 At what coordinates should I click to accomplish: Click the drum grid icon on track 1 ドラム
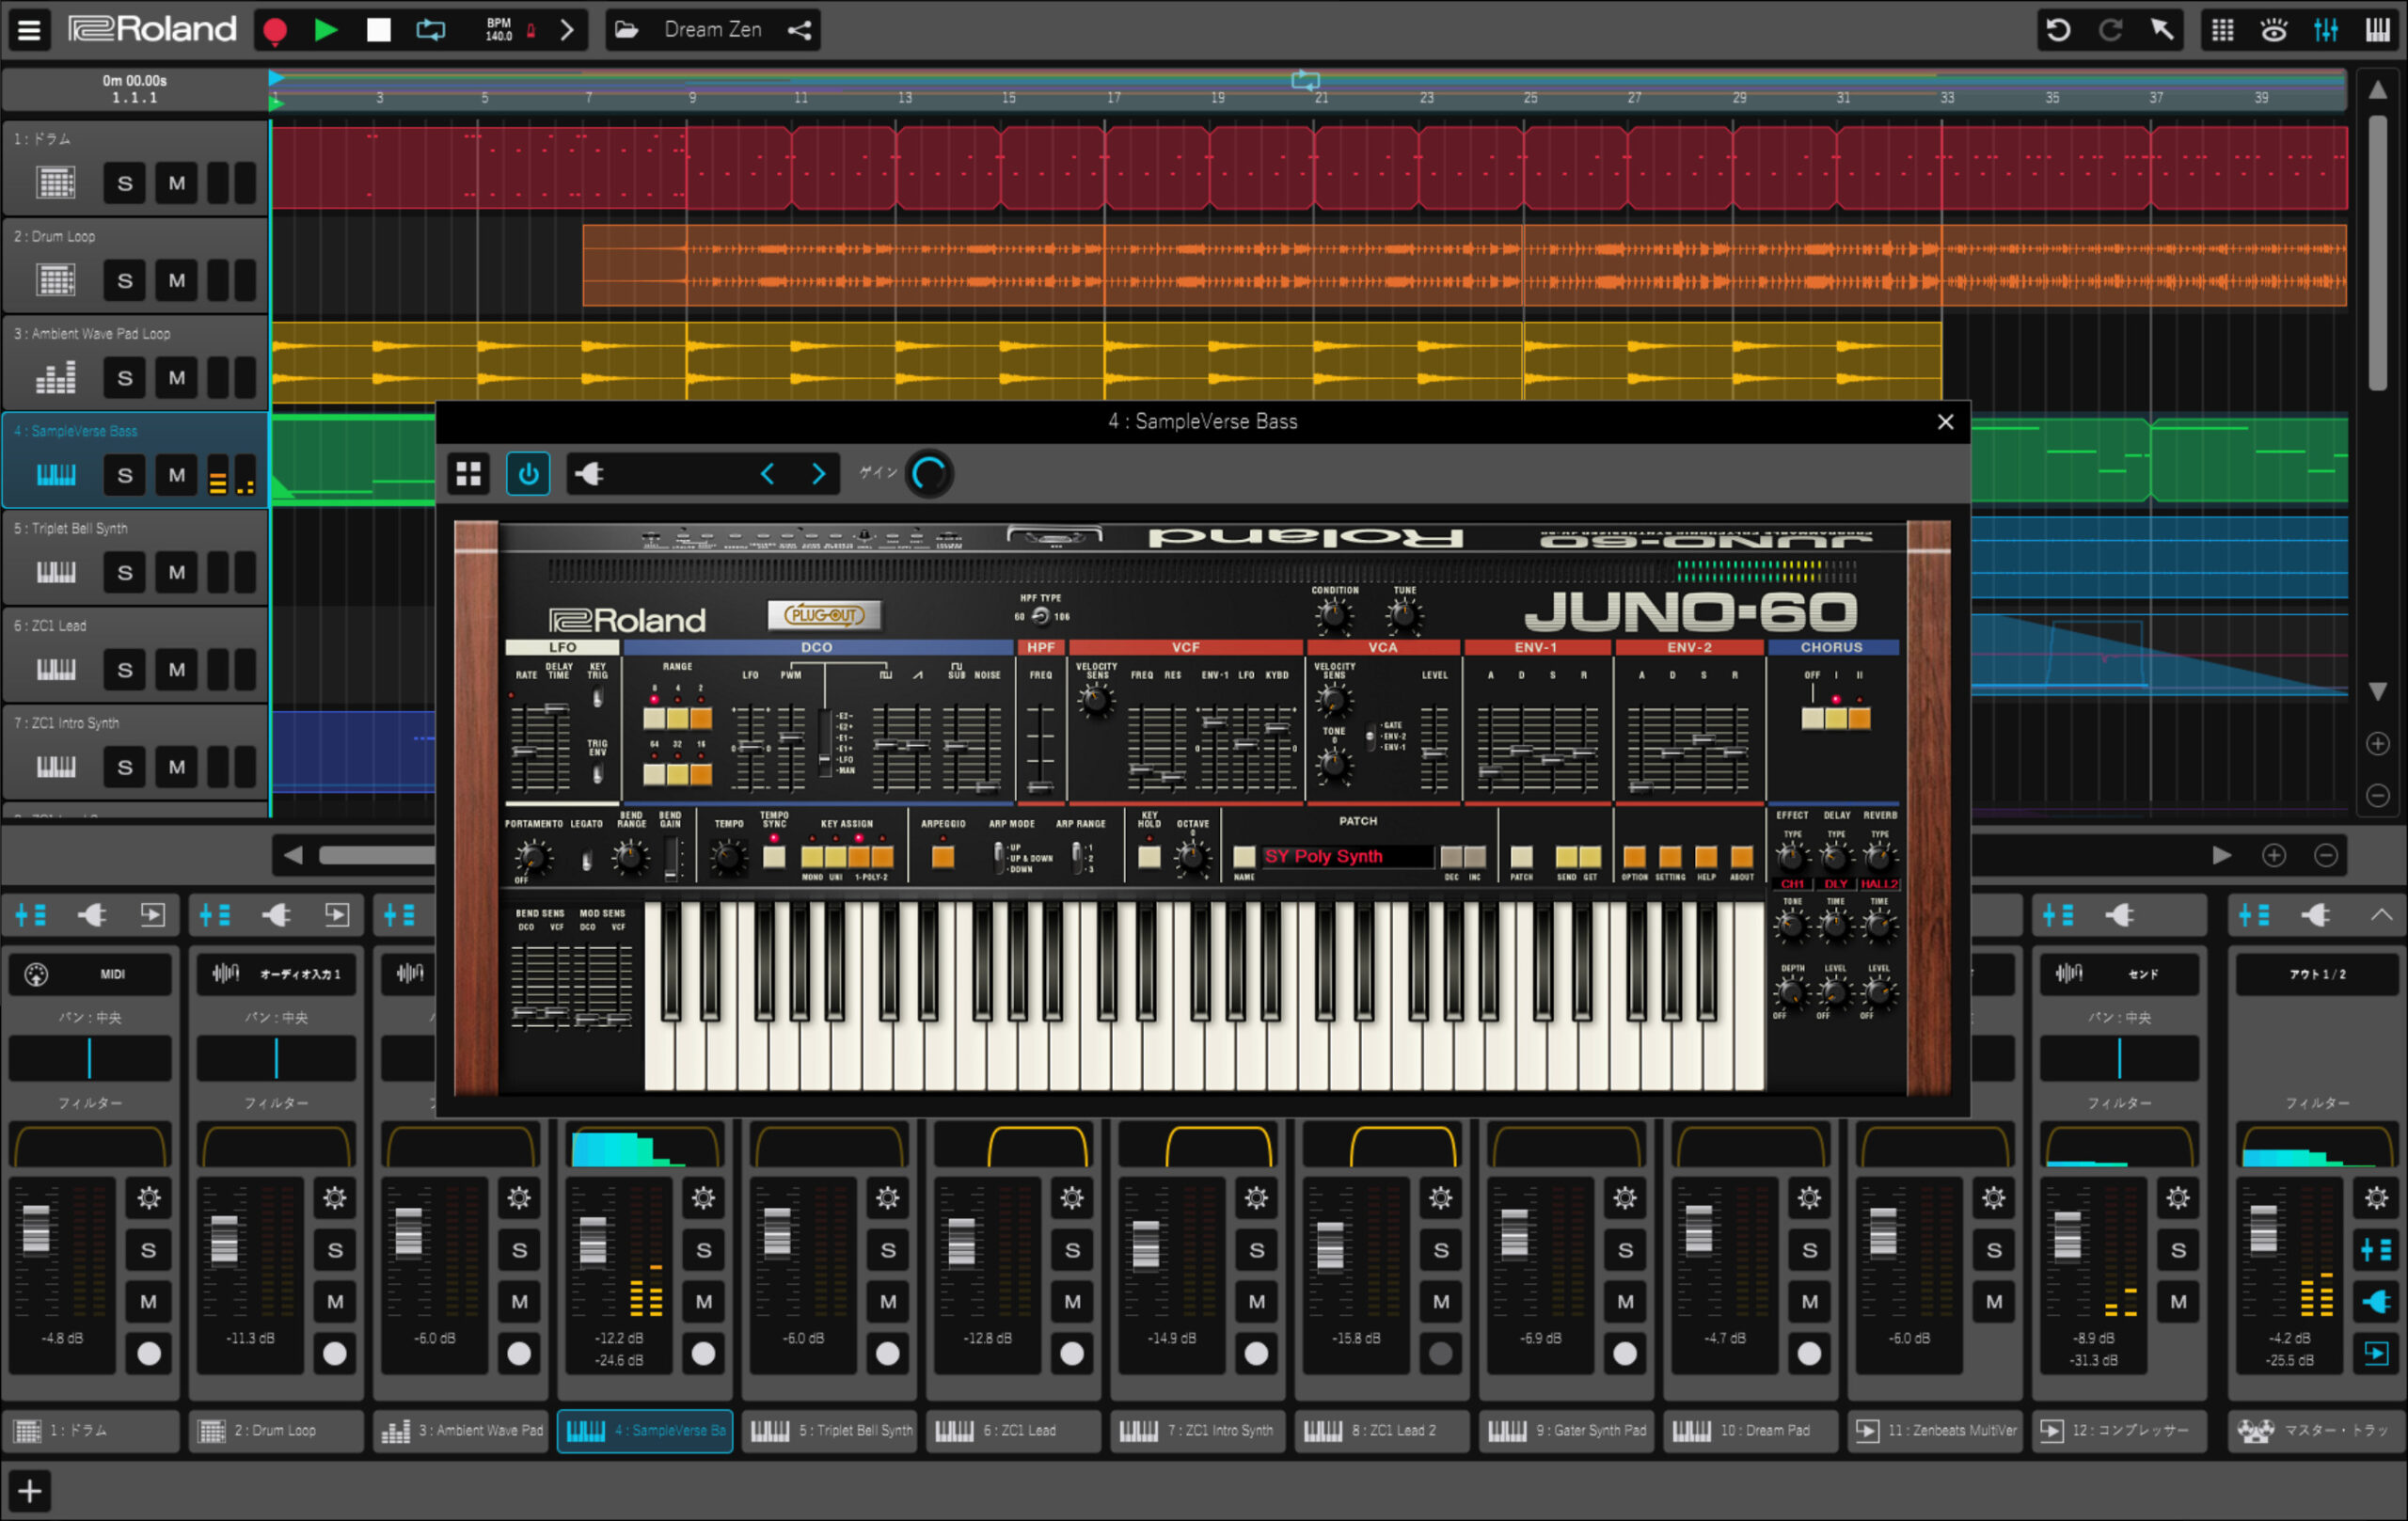[55, 183]
